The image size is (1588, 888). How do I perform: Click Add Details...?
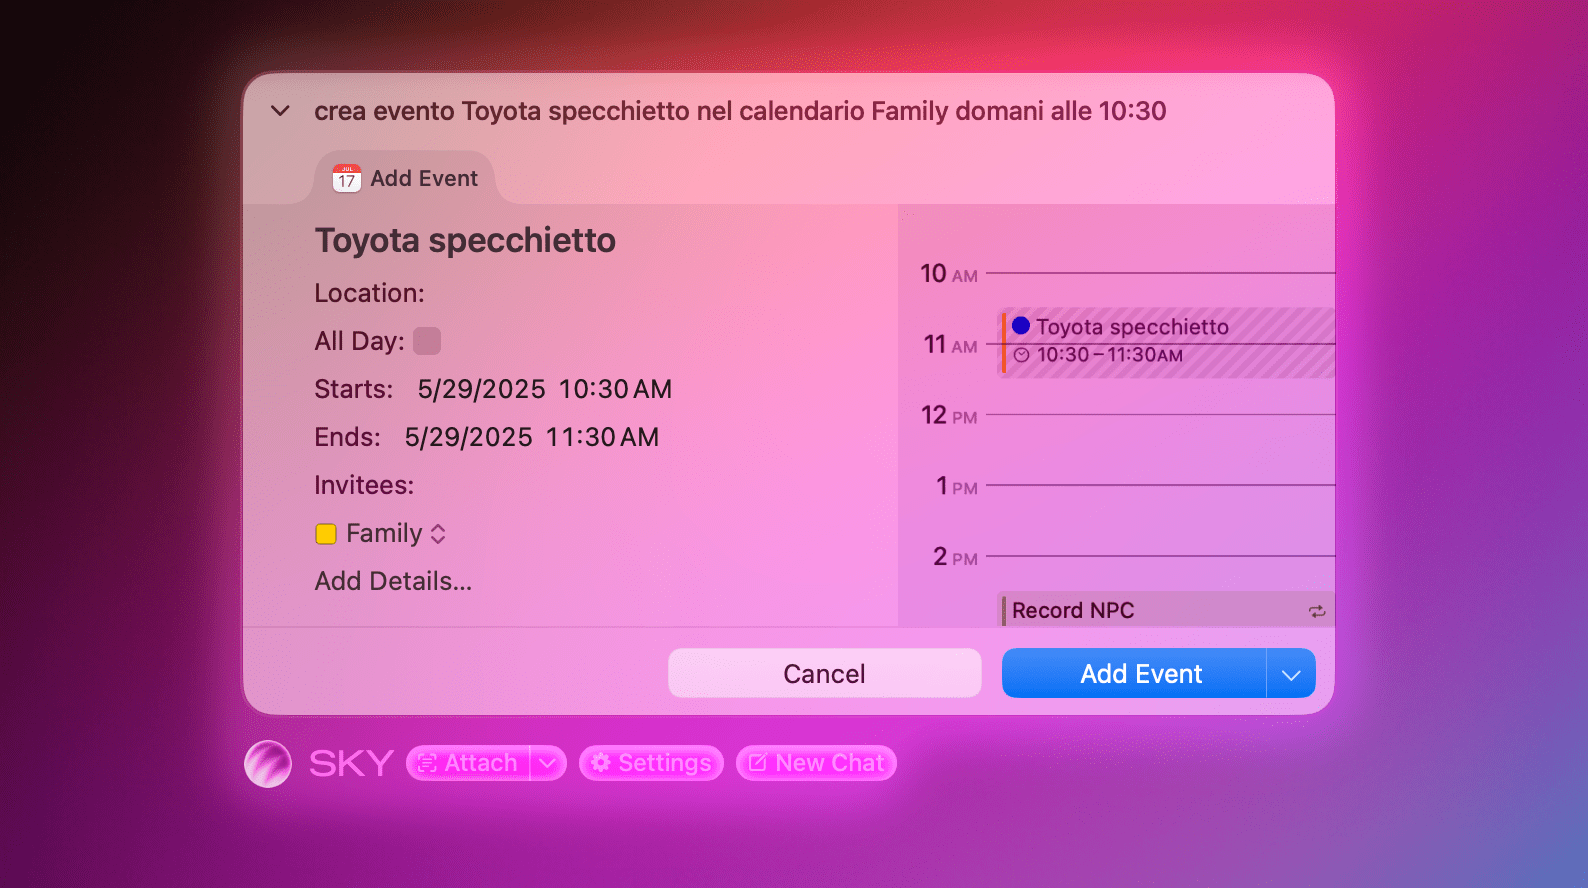393,581
